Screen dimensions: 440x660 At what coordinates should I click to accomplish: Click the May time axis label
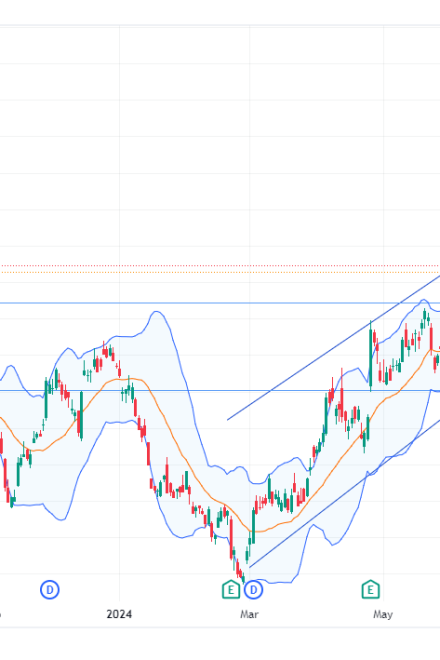[383, 615]
